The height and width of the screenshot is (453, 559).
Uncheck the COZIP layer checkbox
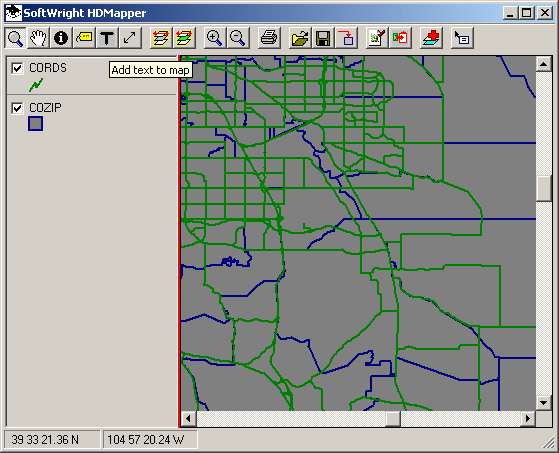tap(17, 108)
